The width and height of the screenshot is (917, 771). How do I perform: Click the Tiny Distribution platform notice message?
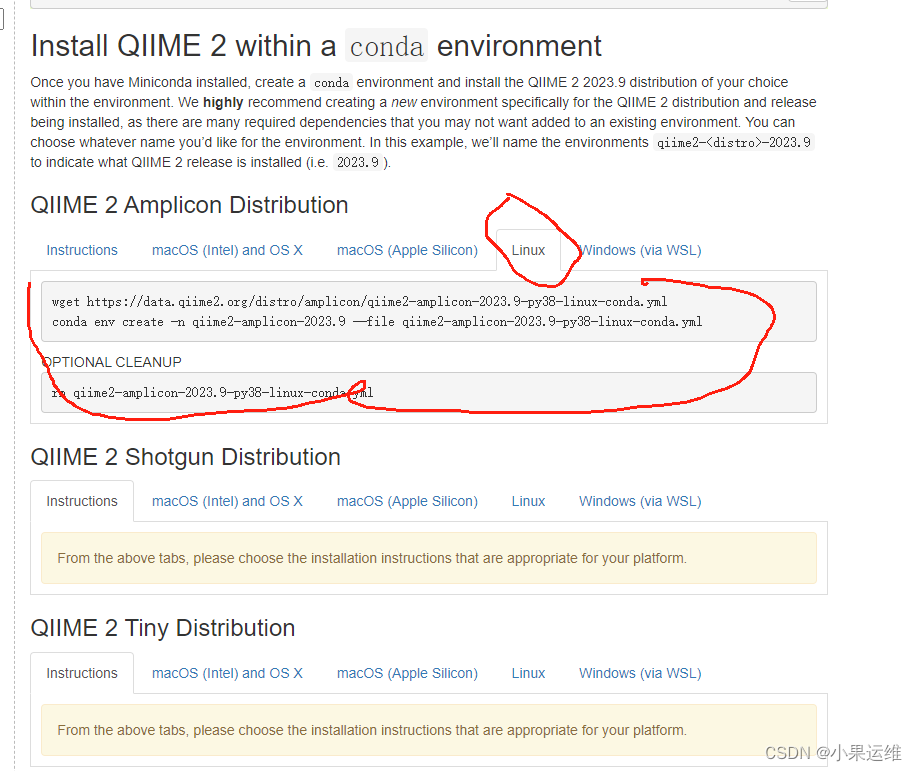(429, 730)
